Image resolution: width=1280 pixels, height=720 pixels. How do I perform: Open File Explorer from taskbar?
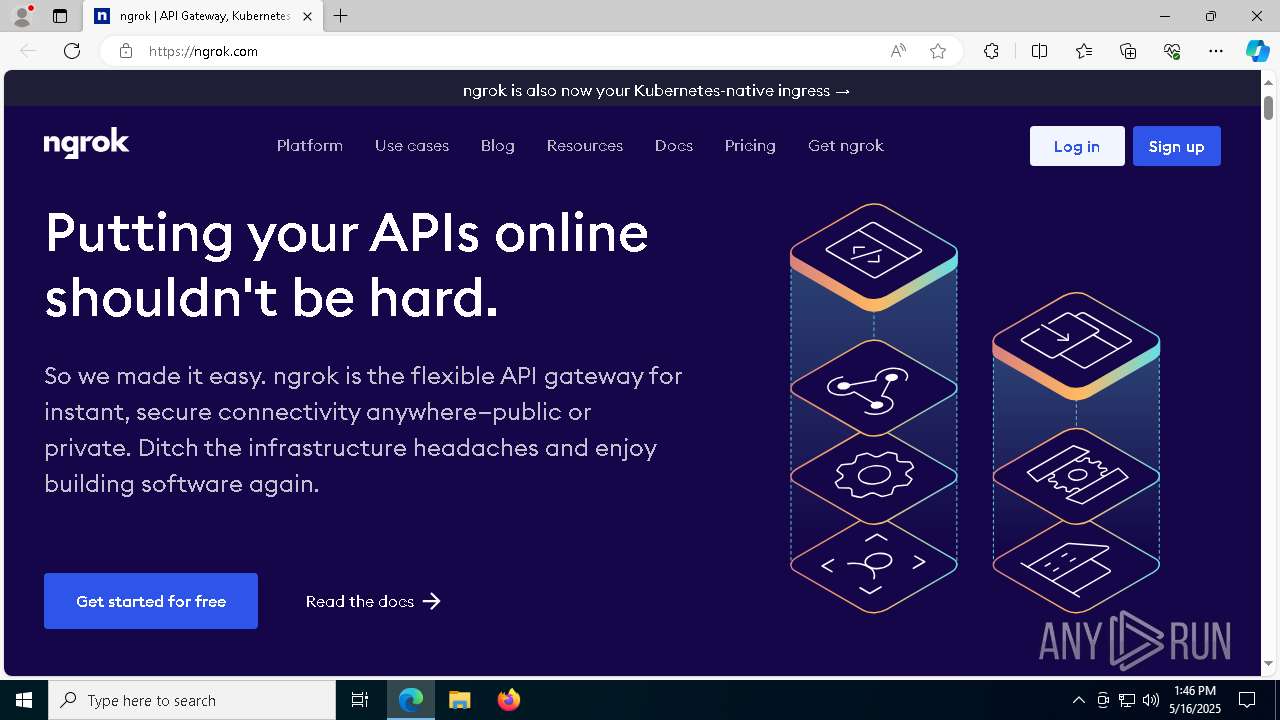pyautogui.click(x=459, y=700)
